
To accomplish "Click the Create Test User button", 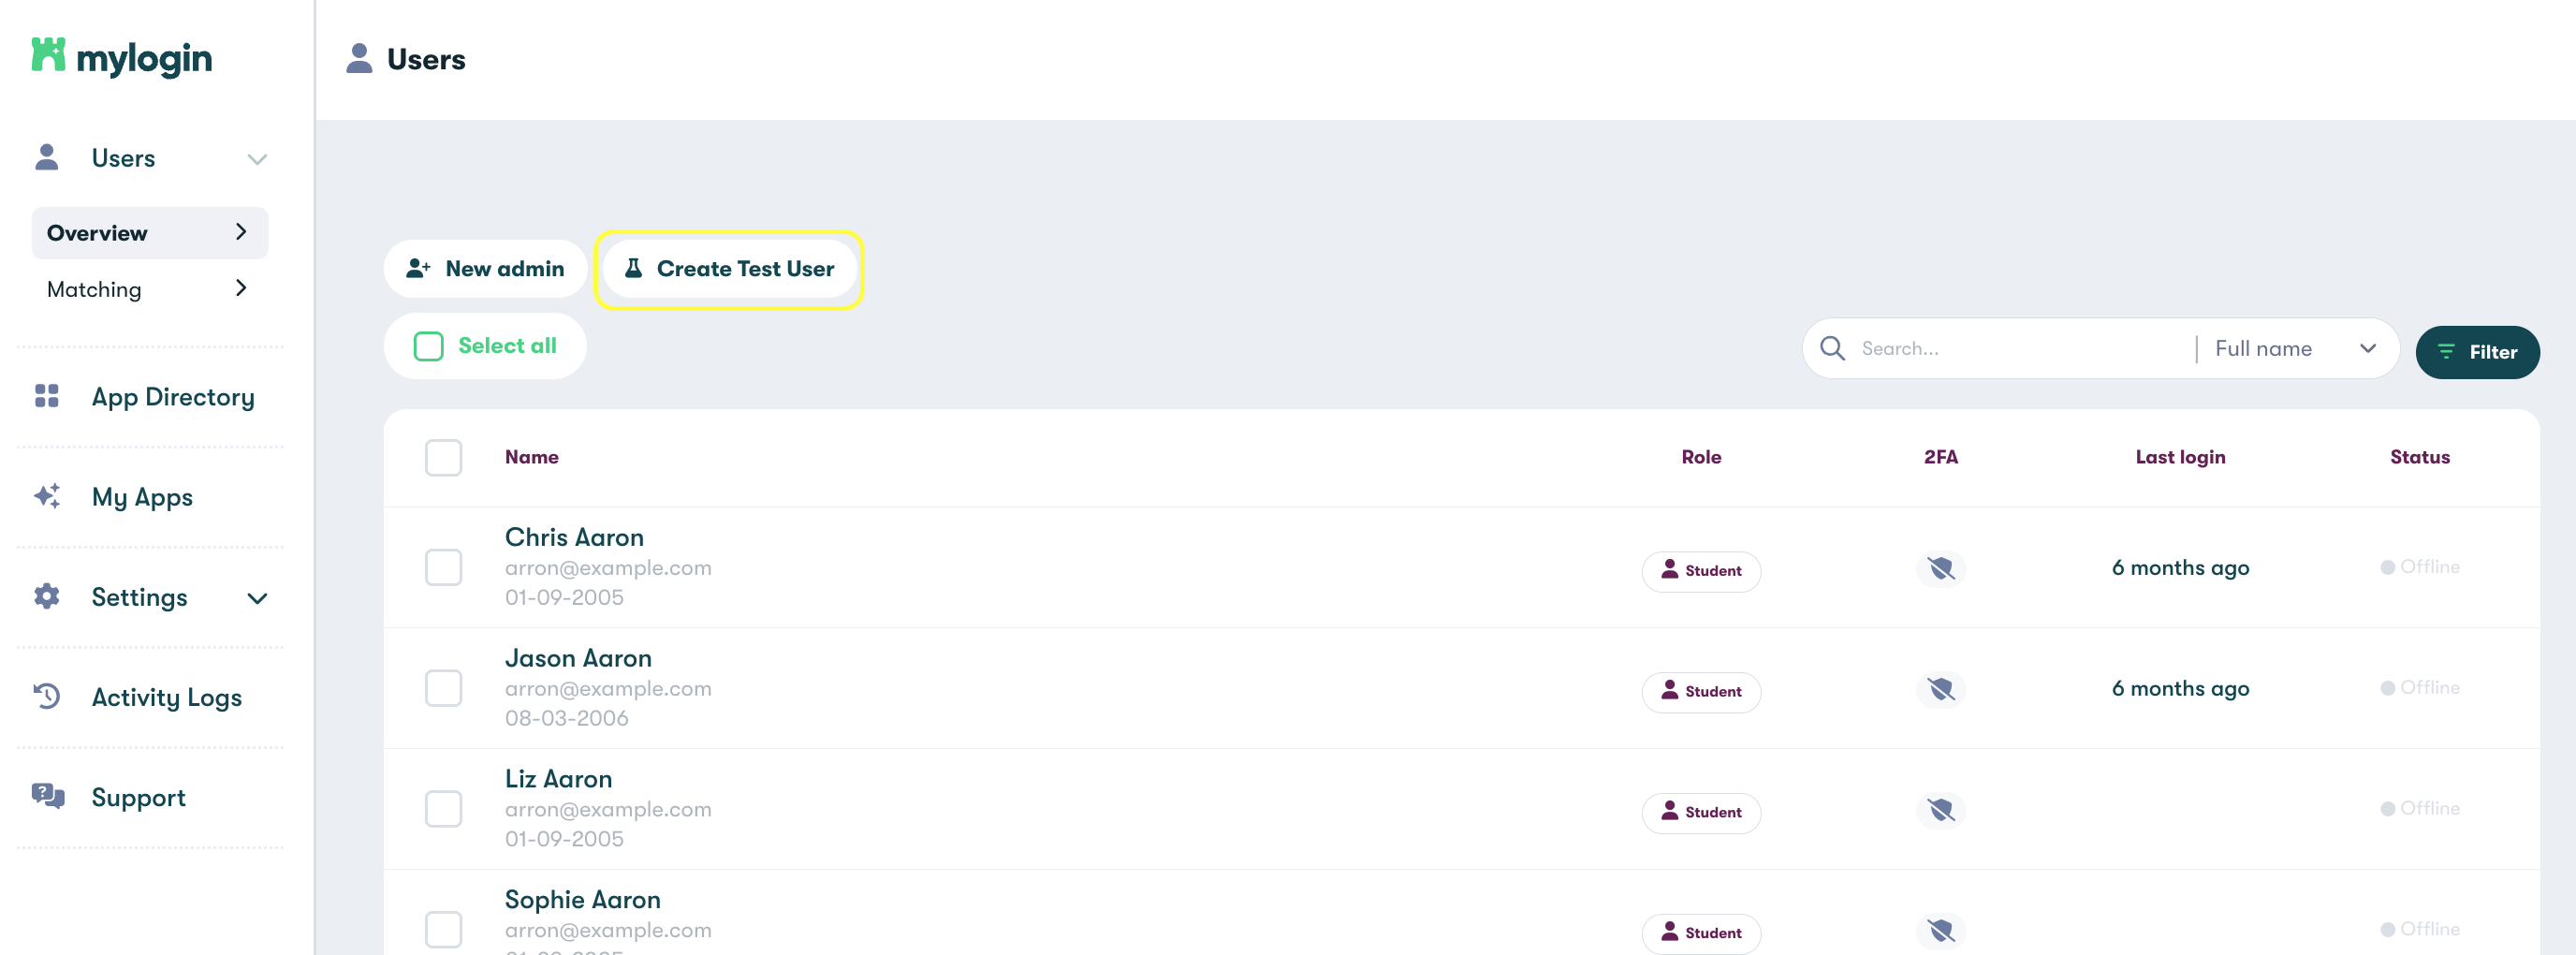I will point(729,268).
